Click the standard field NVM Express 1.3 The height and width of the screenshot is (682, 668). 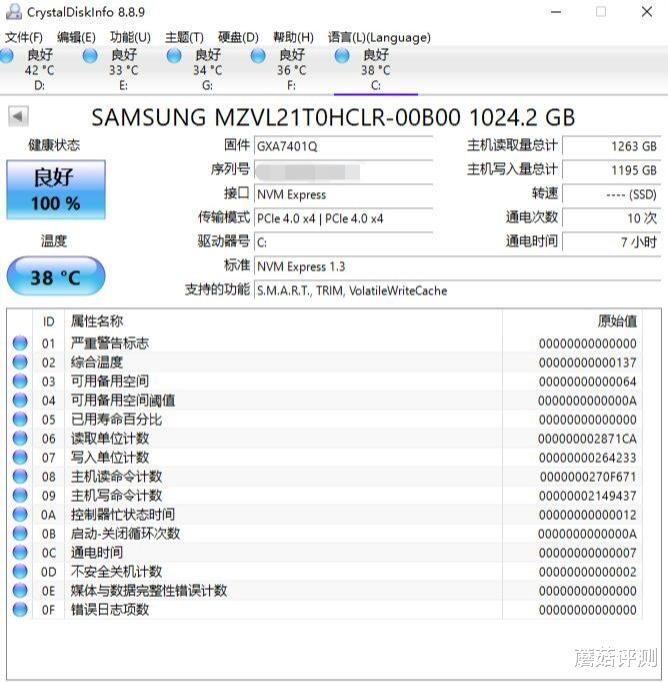click(458, 266)
